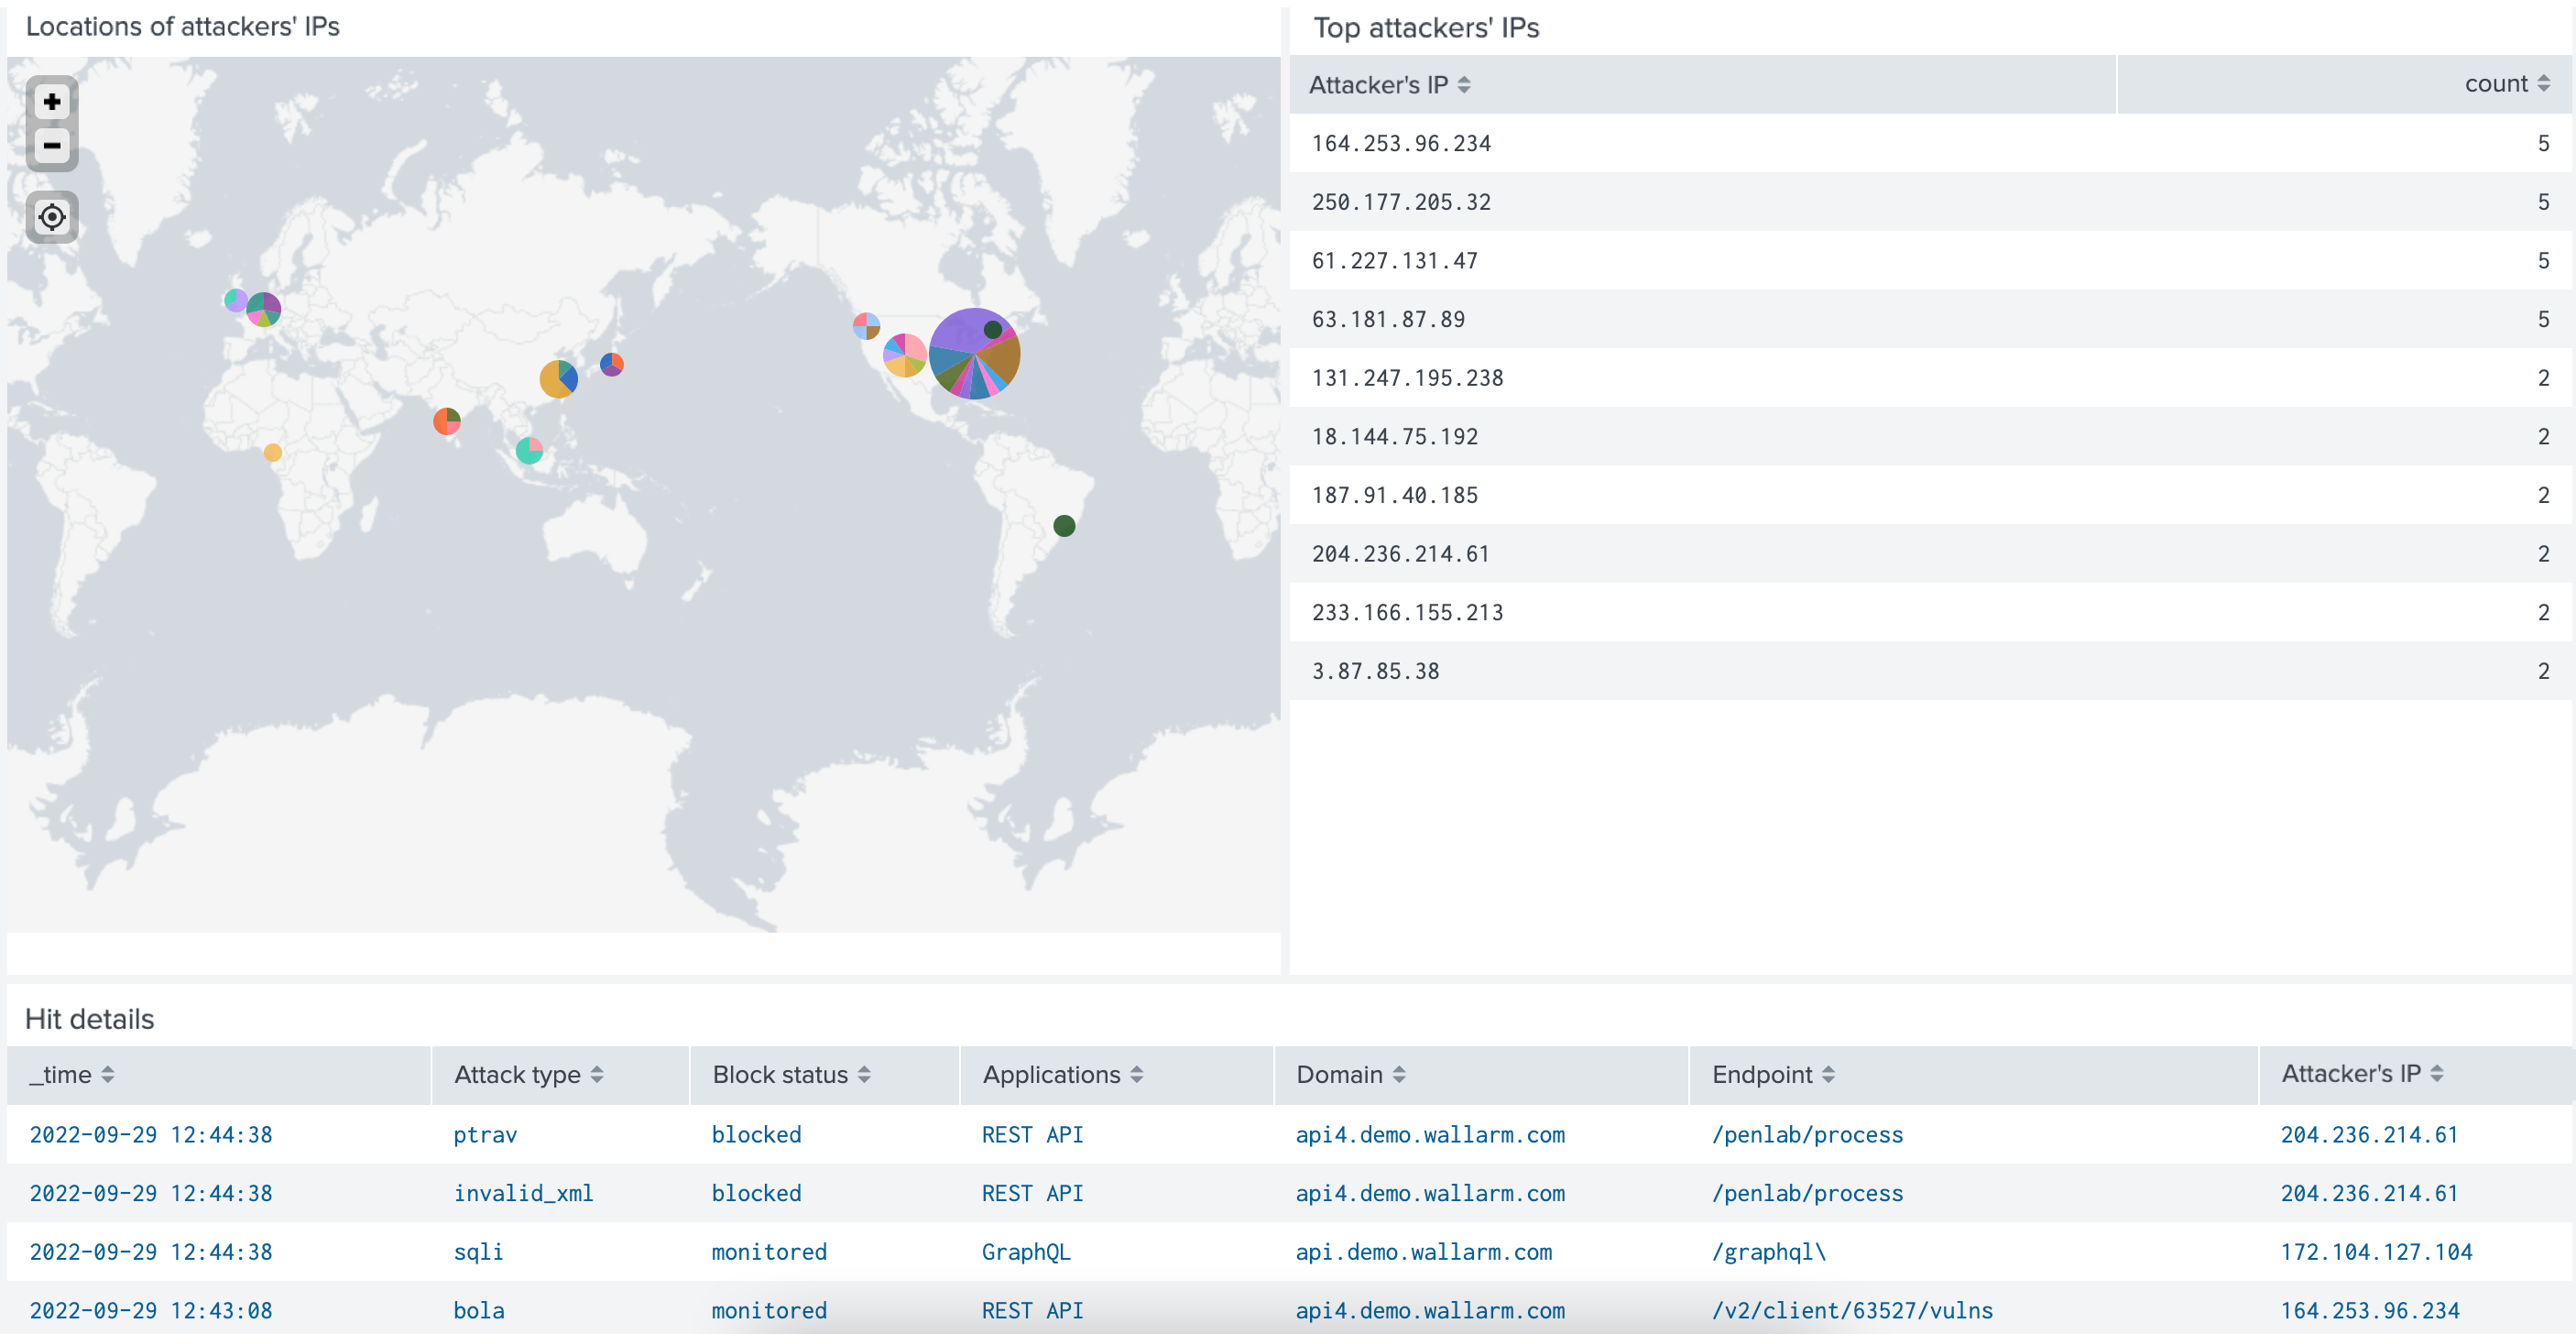This screenshot has width=2576, height=1334.
Task: Reset map position with the target icon
Action: 51,216
